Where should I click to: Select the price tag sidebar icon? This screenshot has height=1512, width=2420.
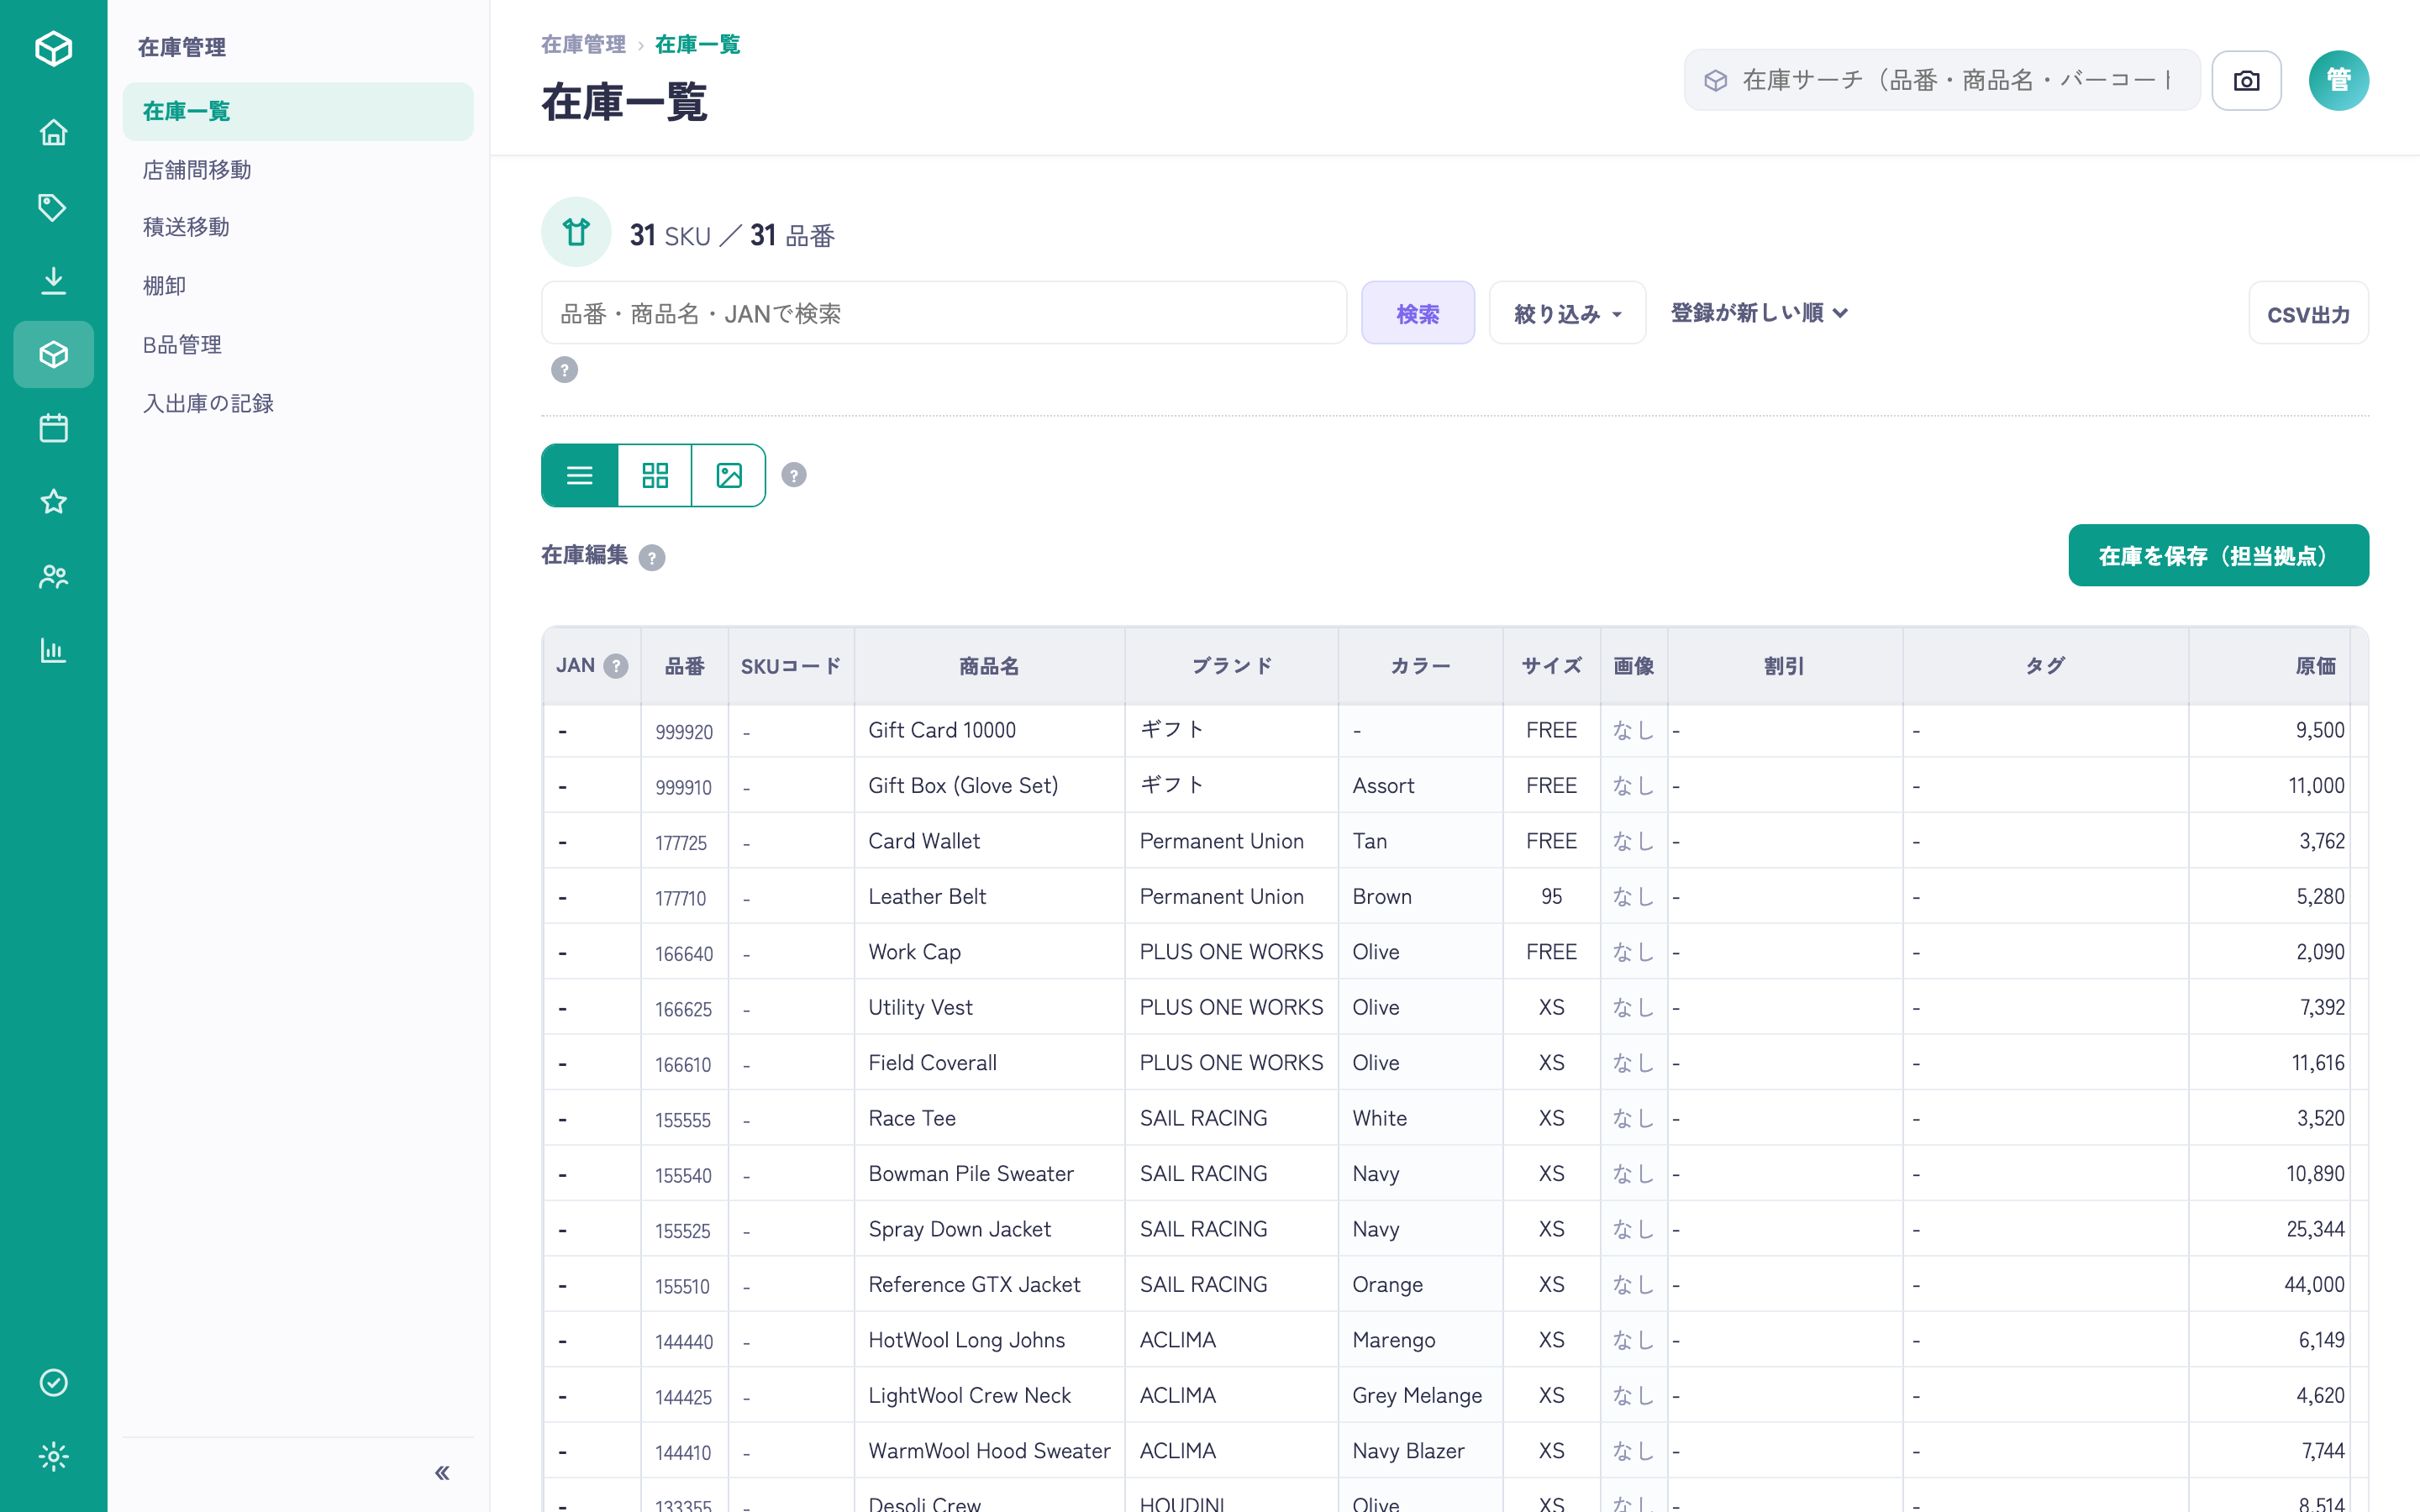pyautogui.click(x=53, y=207)
